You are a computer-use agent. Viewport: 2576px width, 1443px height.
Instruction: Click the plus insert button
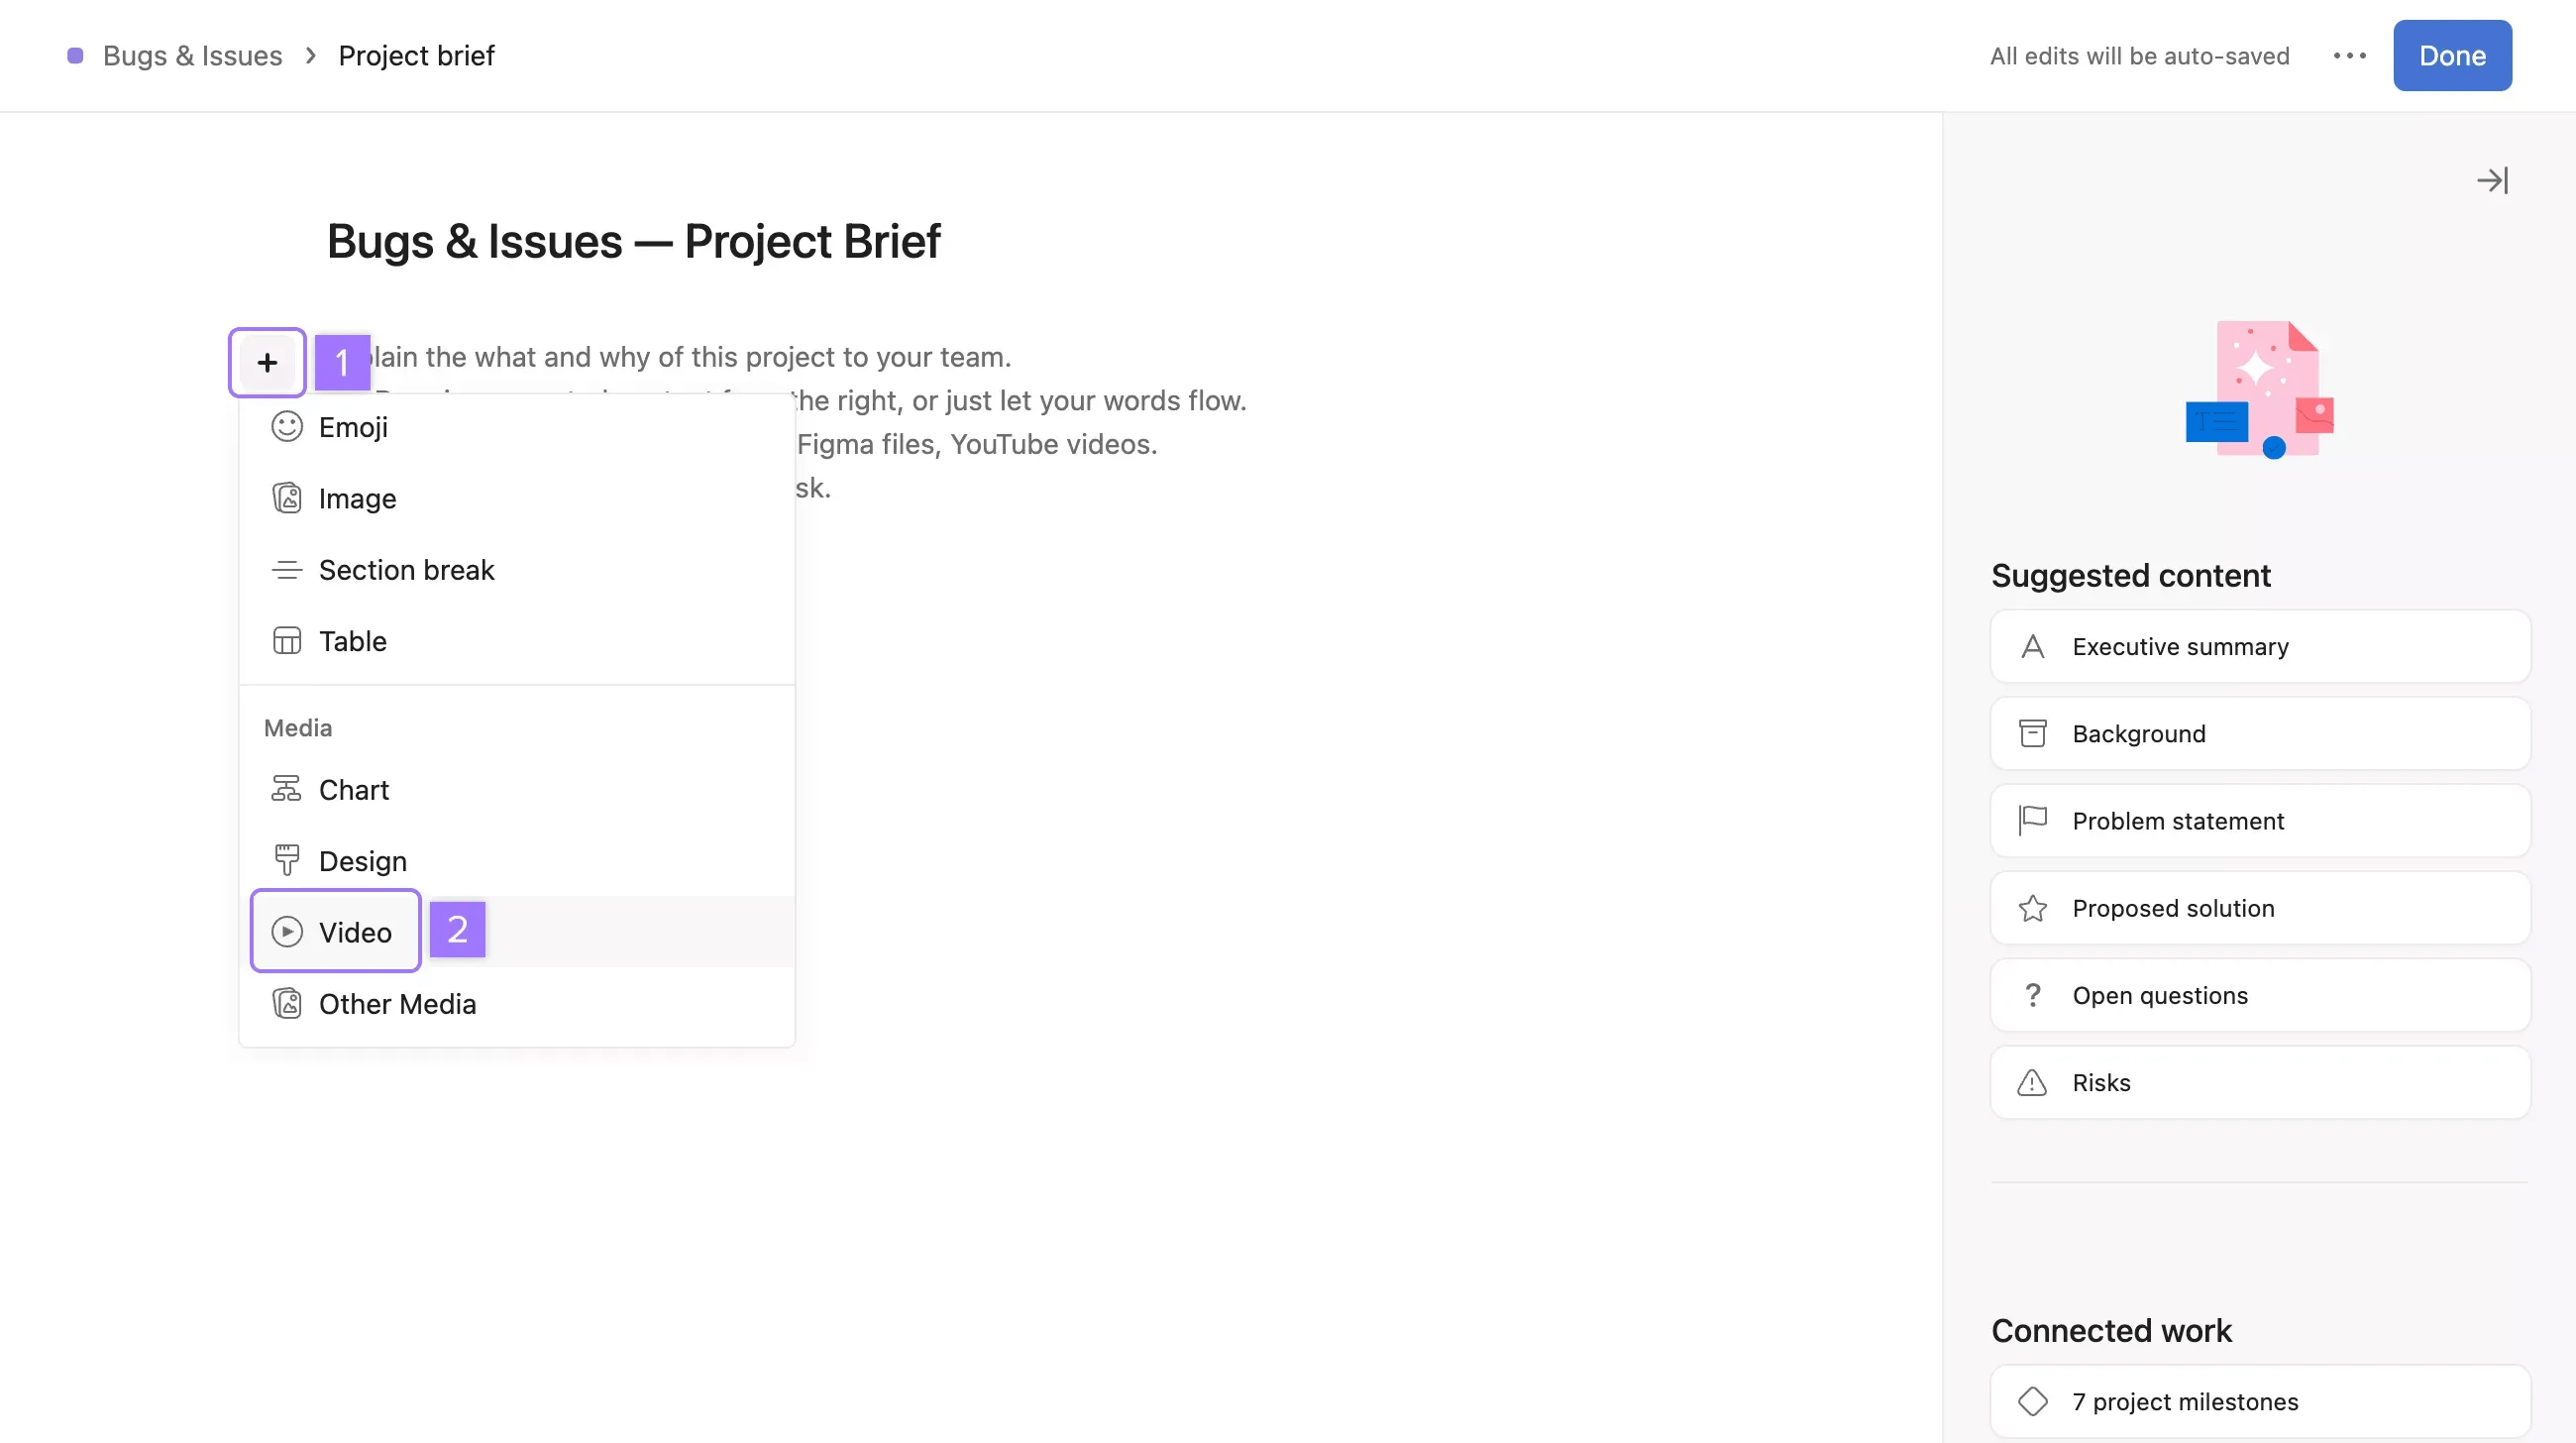pyautogui.click(x=267, y=362)
